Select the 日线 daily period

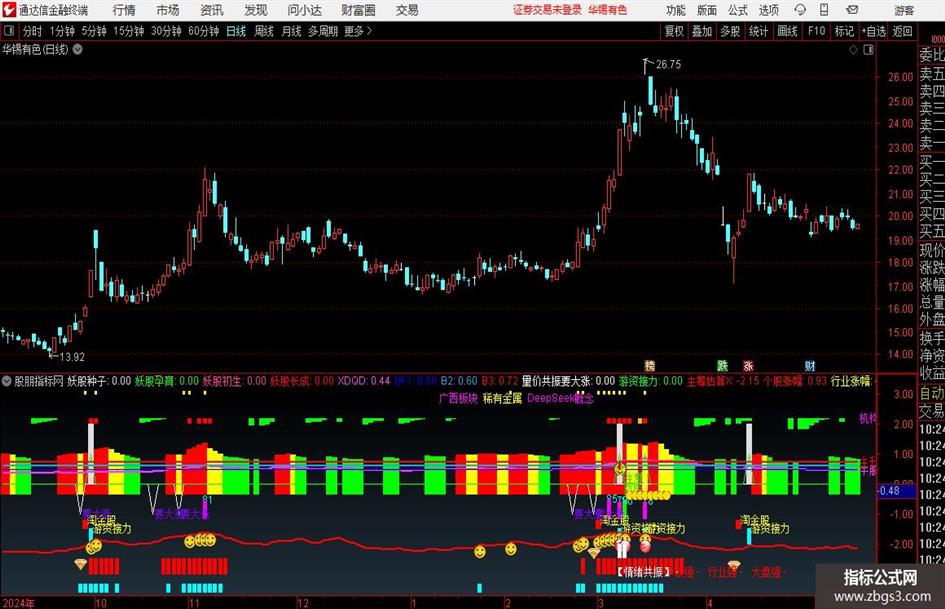[236, 31]
